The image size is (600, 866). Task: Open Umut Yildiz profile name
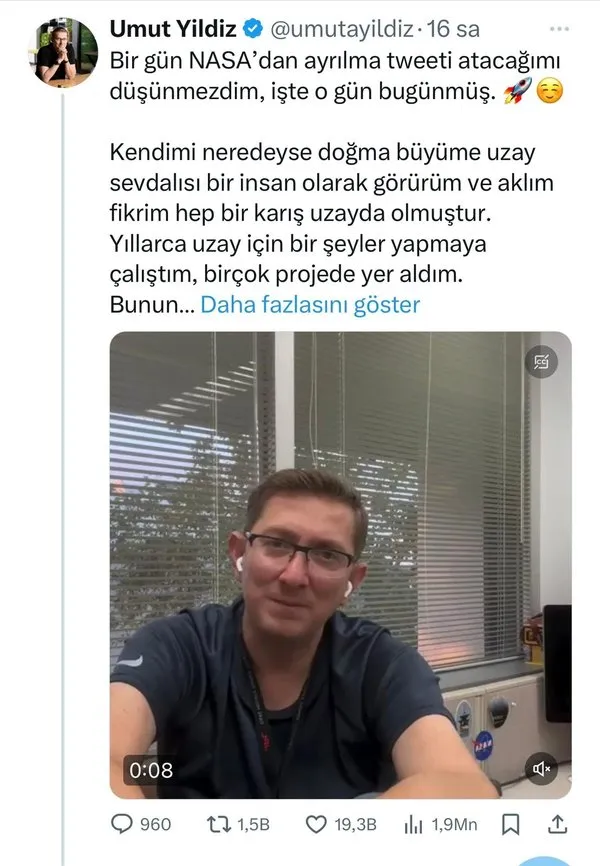click(173, 29)
